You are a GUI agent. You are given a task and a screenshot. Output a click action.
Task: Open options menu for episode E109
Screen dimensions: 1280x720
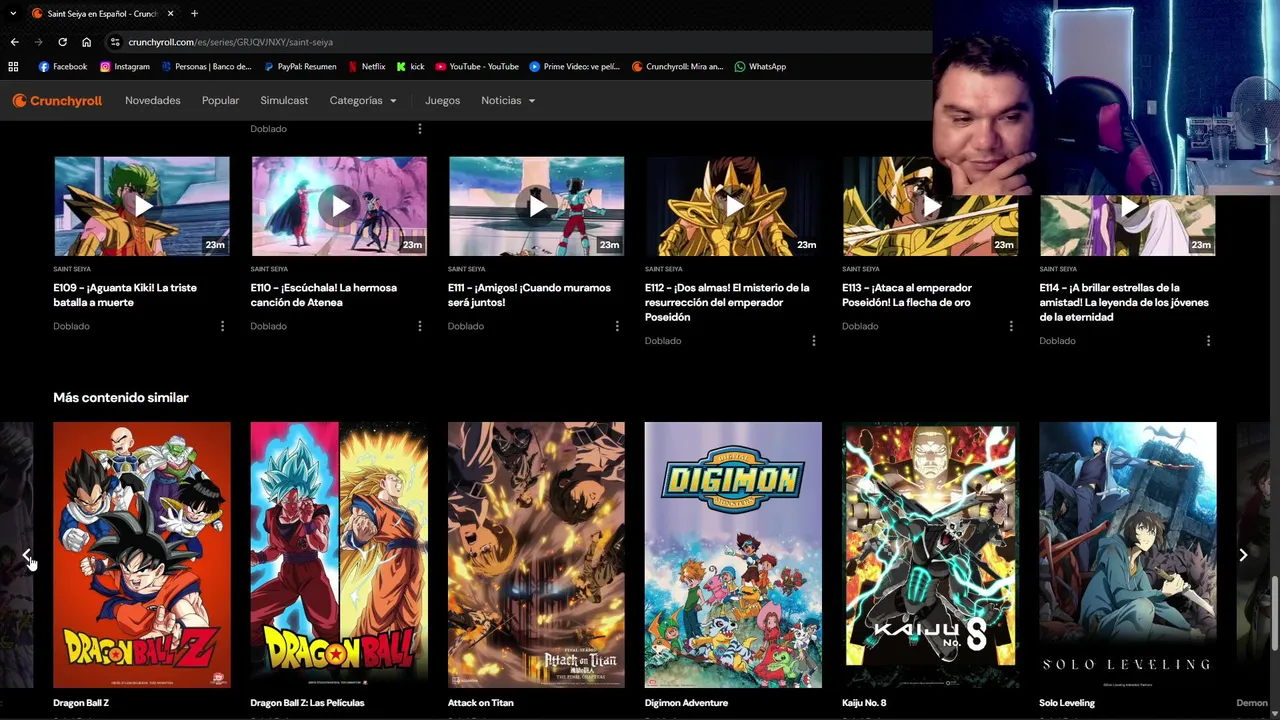tap(222, 326)
